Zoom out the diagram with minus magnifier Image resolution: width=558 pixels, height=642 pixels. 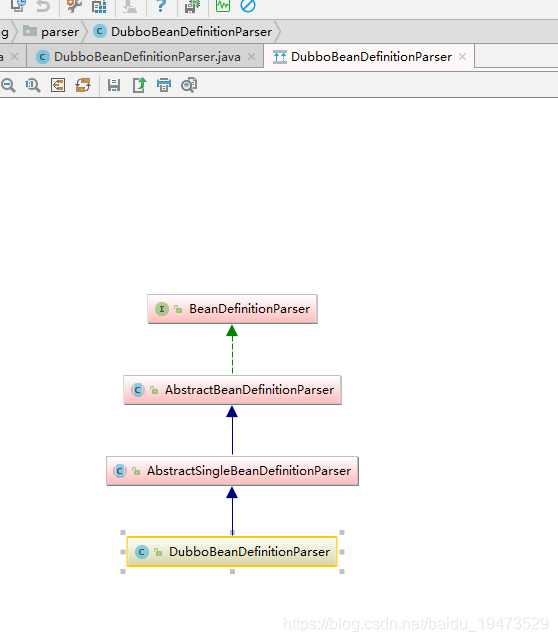(x=8, y=85)
